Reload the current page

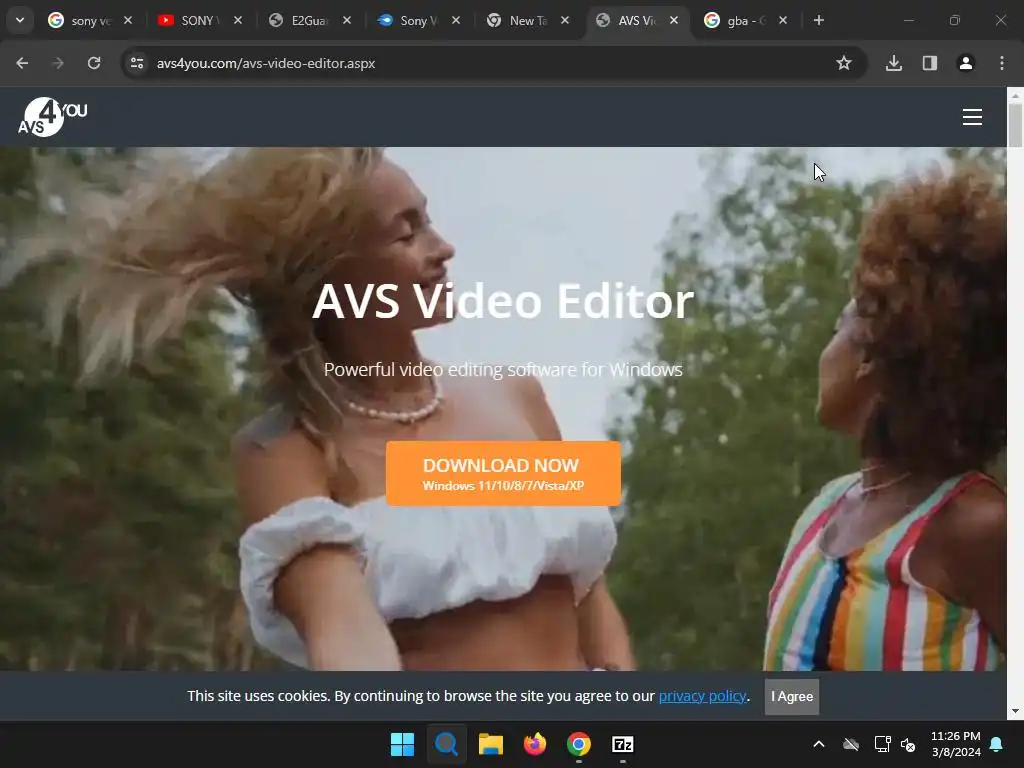(94, 63)
